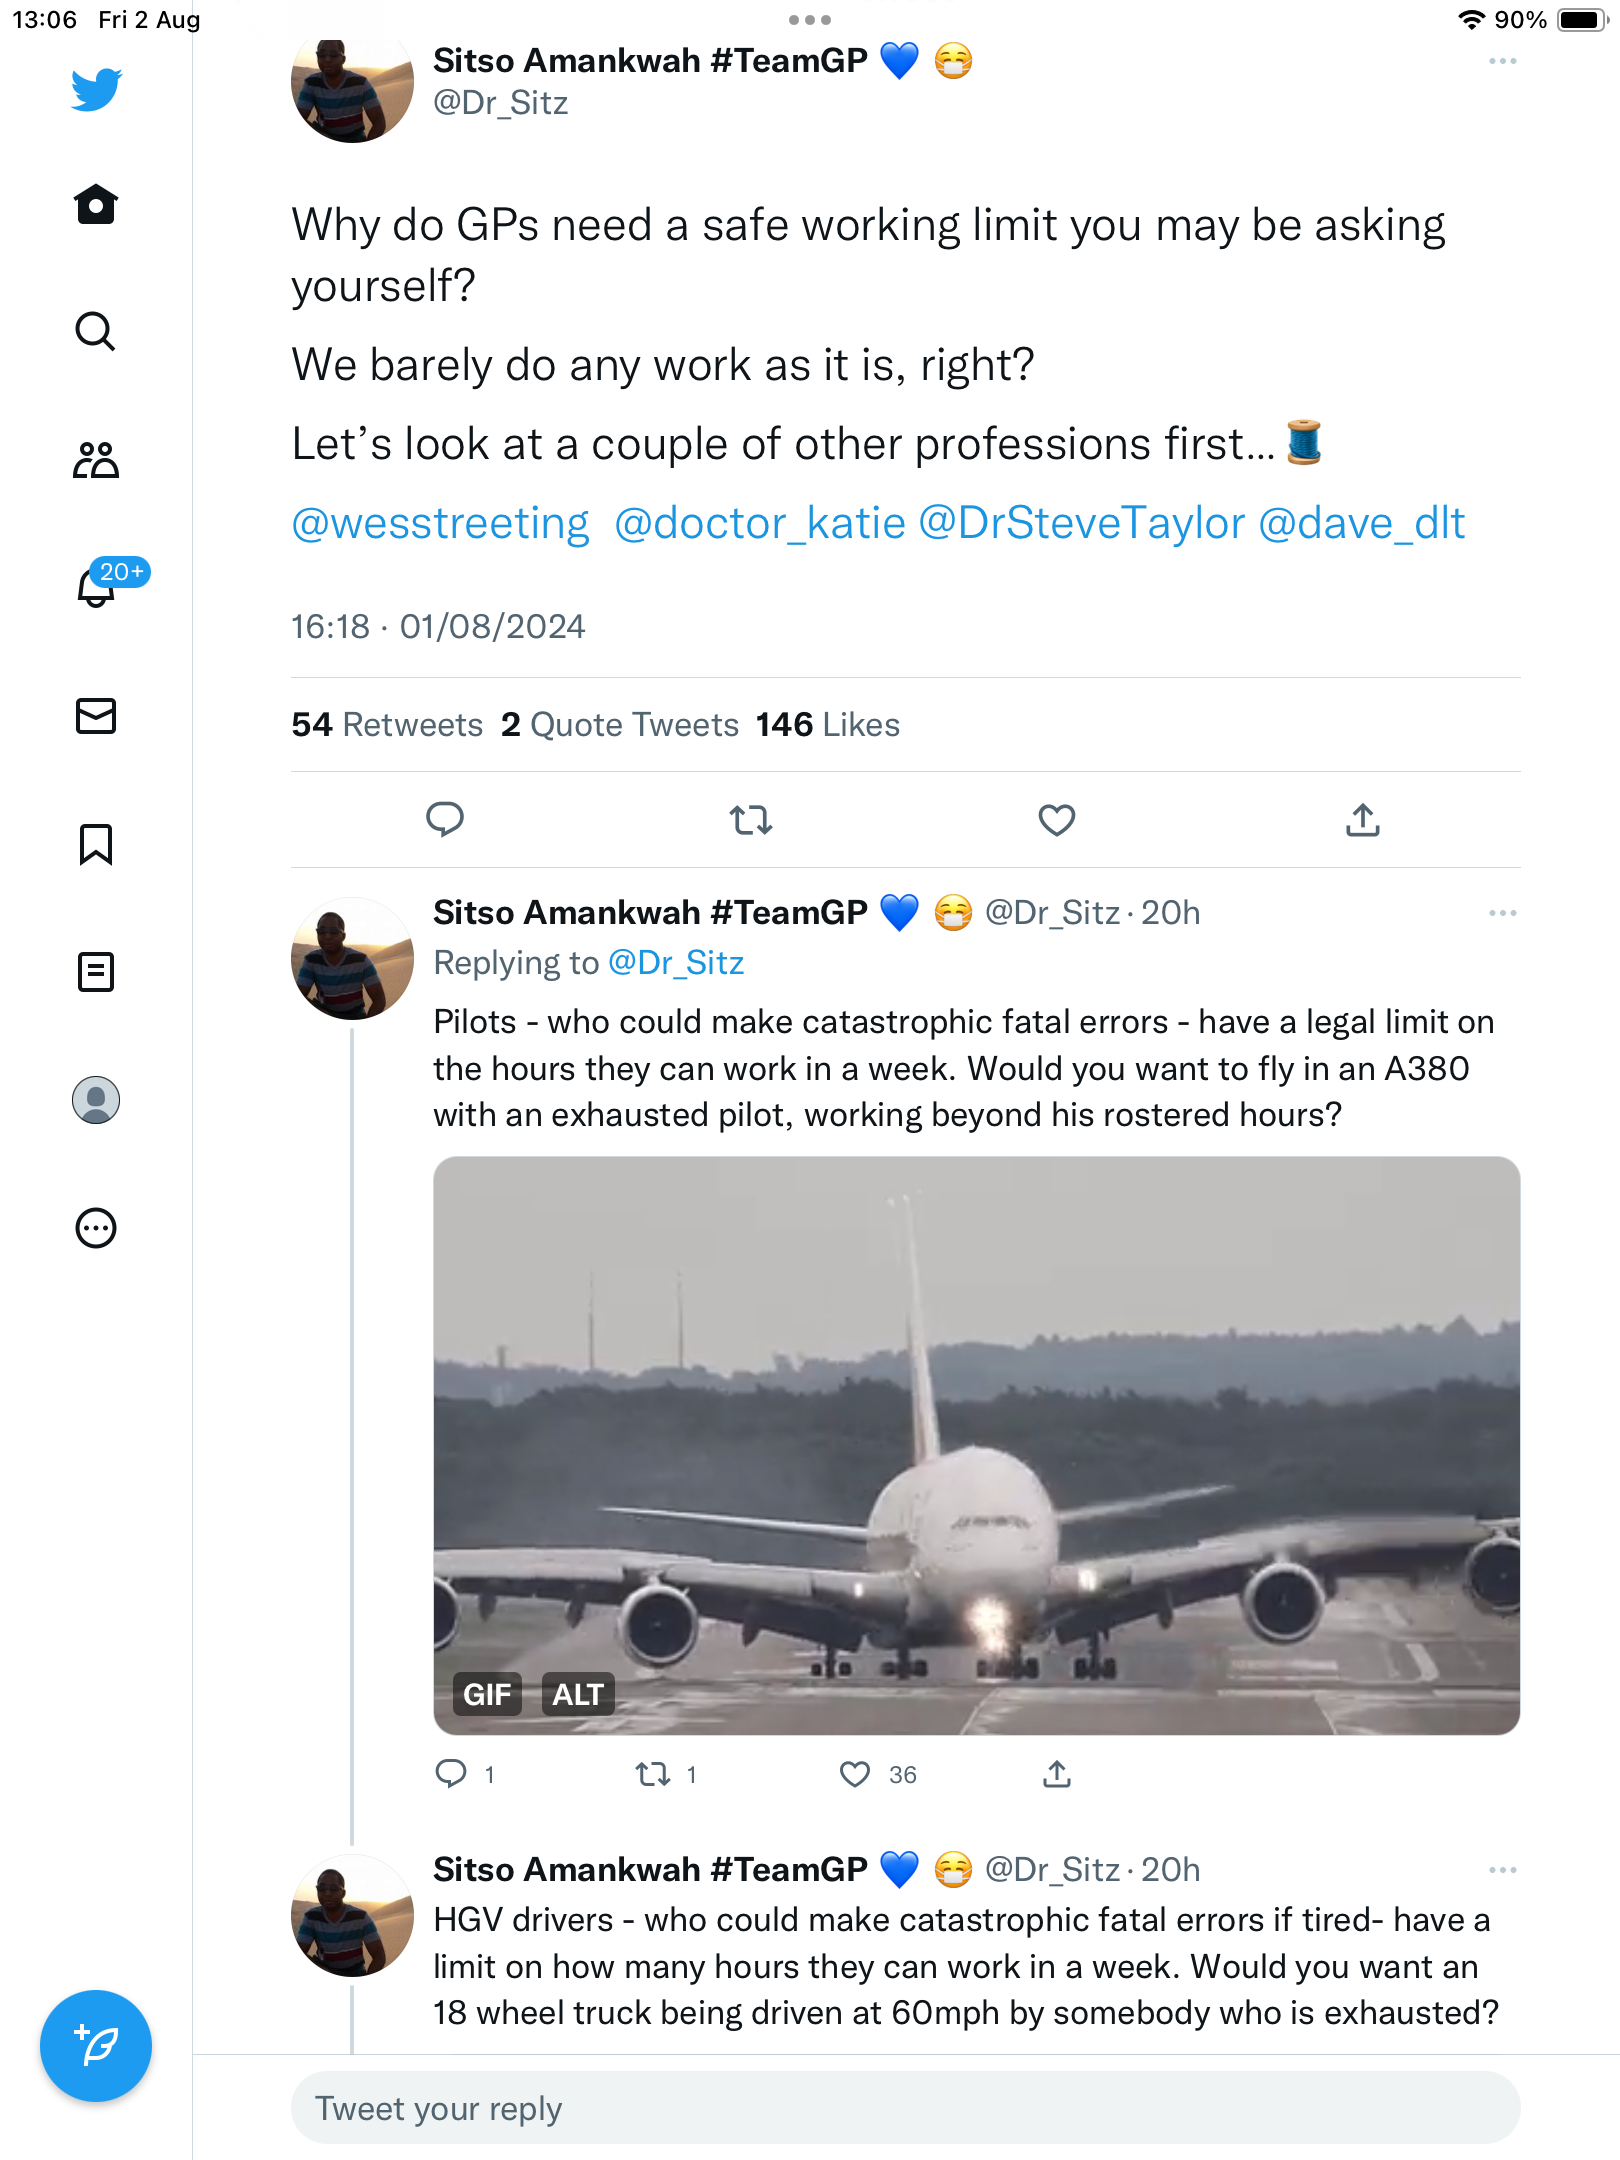Focus the Tweet your reply field
Image resolution: width=1620 pixels, height=2160 pixels.
click(906, 2108)
